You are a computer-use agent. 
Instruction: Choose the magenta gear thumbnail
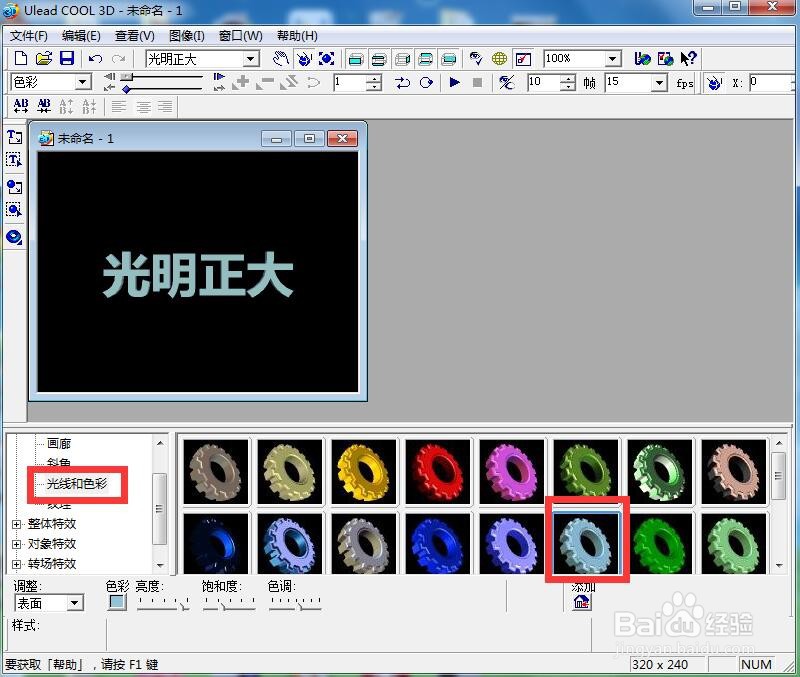[511, 471]
